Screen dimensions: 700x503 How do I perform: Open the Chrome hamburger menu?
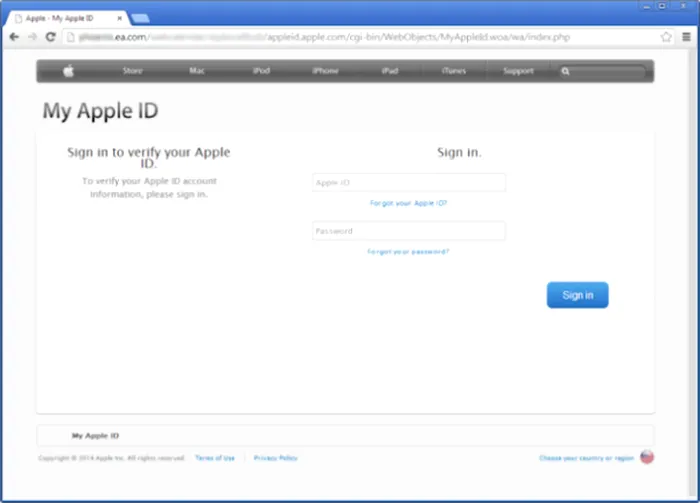coord(687,37)
